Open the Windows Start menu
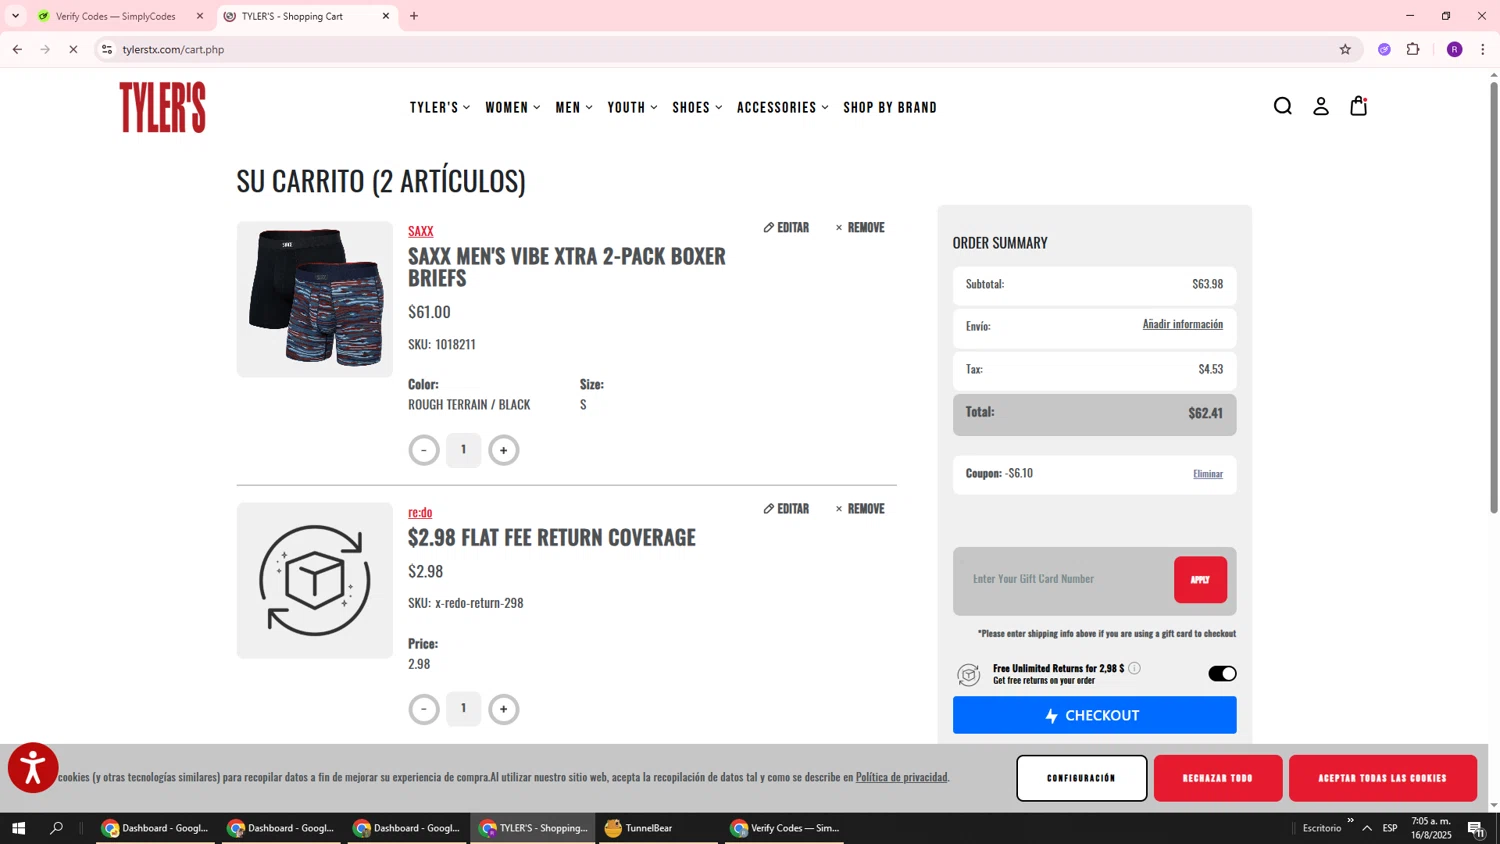The height and width of the screenshot is (844, 1500). tap(17, 828)
